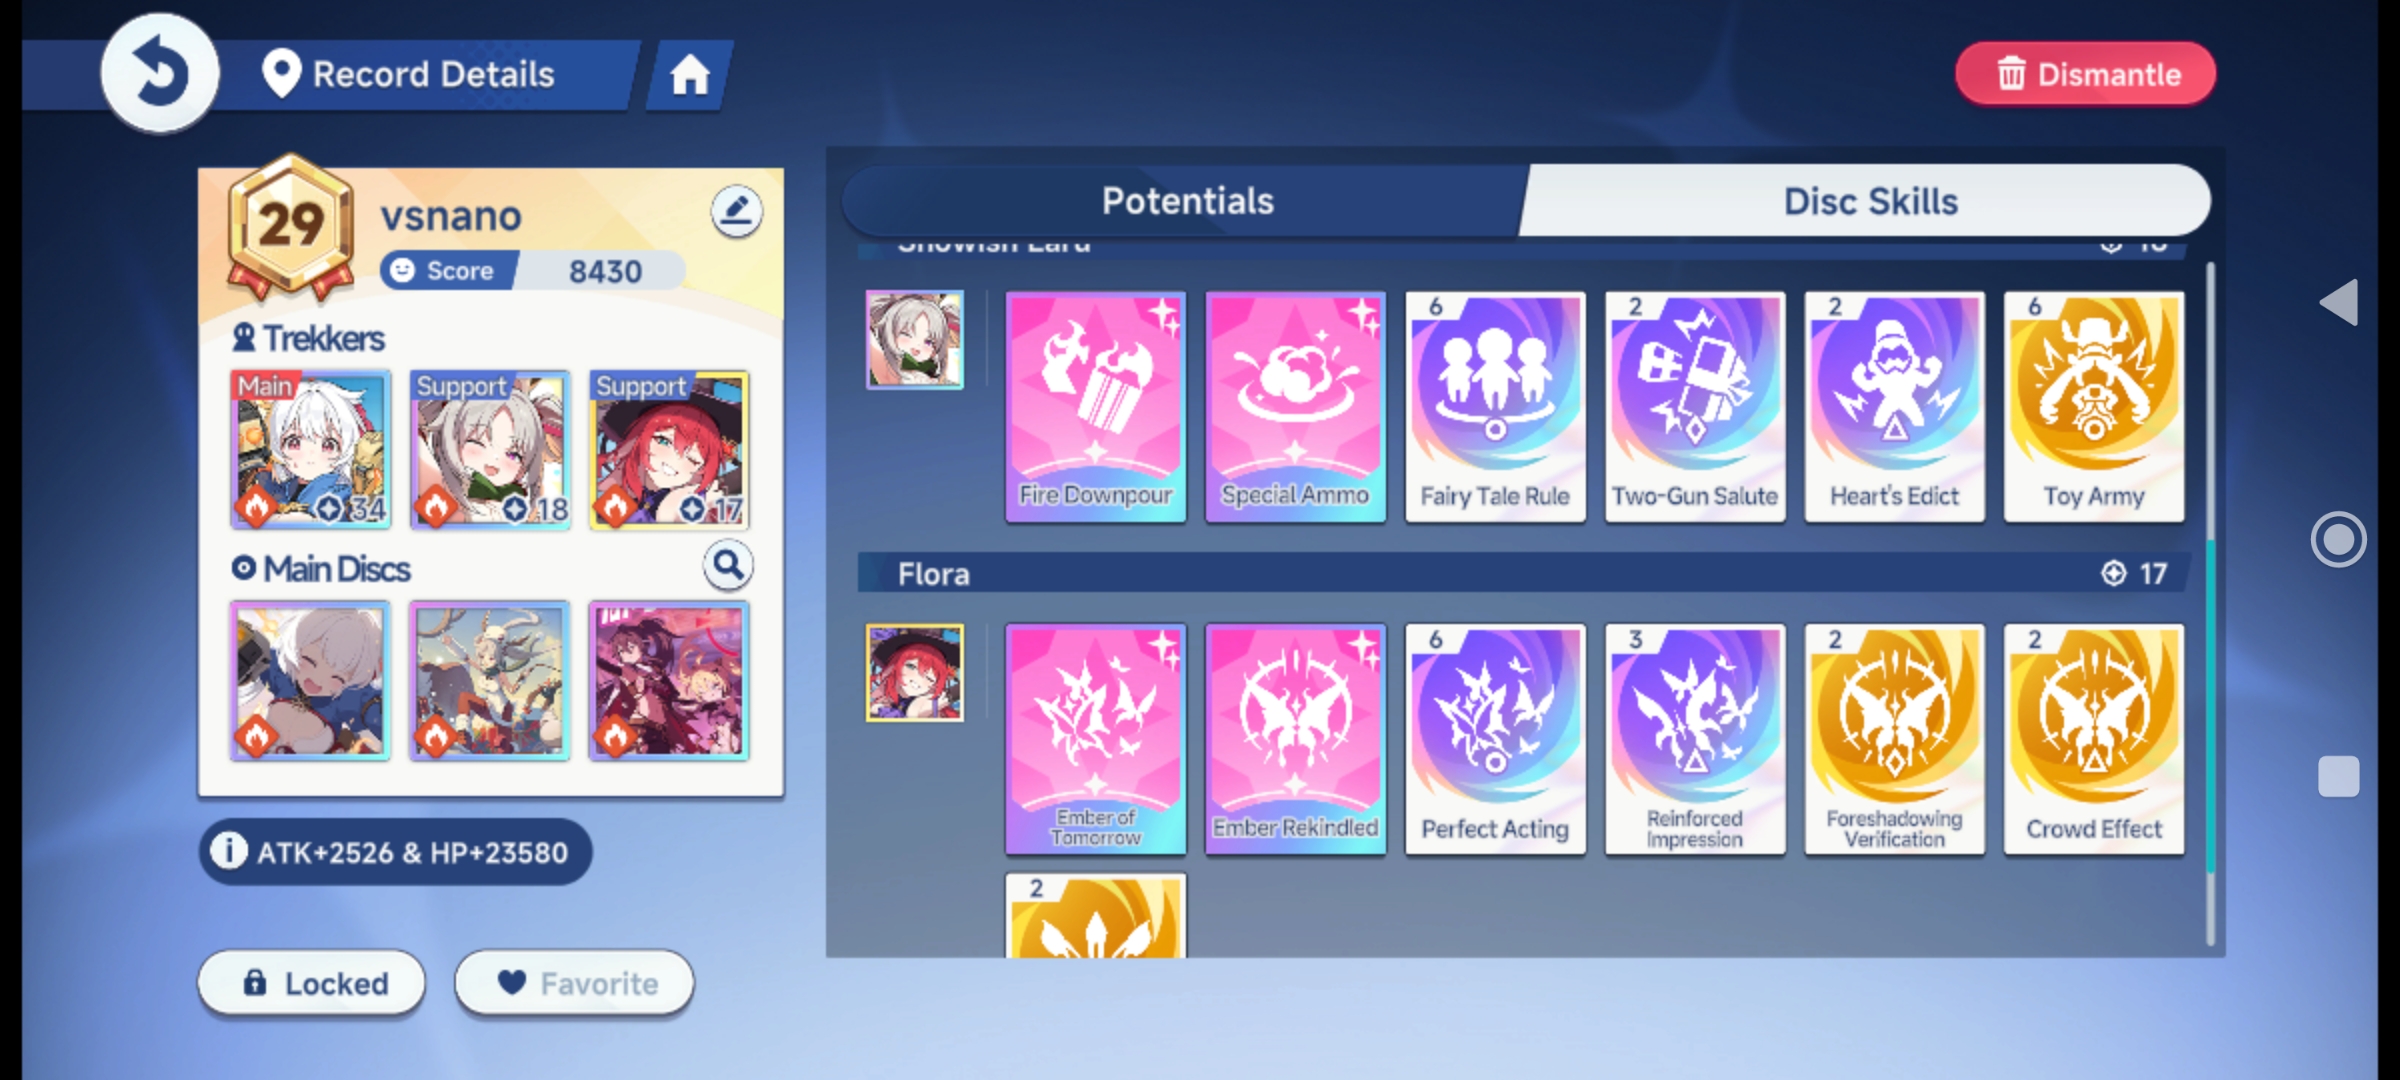
Task: Select the Toy Army potential card
Action: pos(2094,406)
